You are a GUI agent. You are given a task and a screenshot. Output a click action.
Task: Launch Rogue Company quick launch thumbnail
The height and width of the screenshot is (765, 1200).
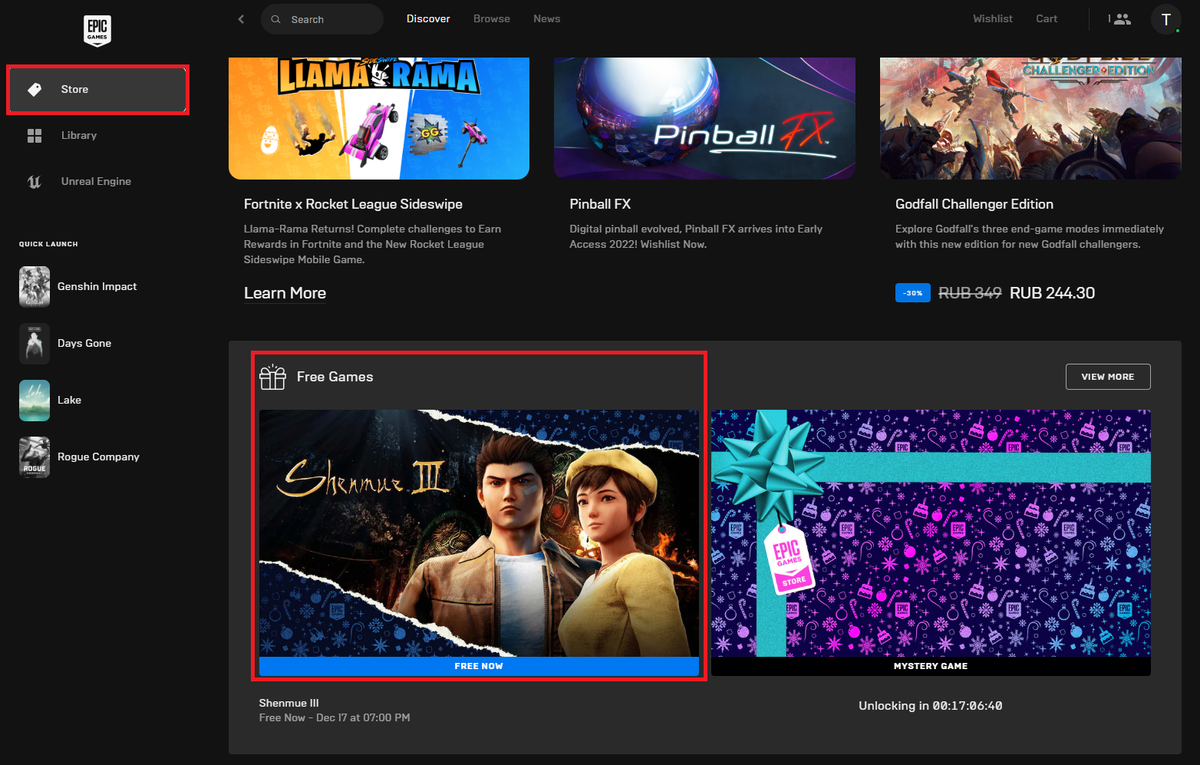[34, 457]
